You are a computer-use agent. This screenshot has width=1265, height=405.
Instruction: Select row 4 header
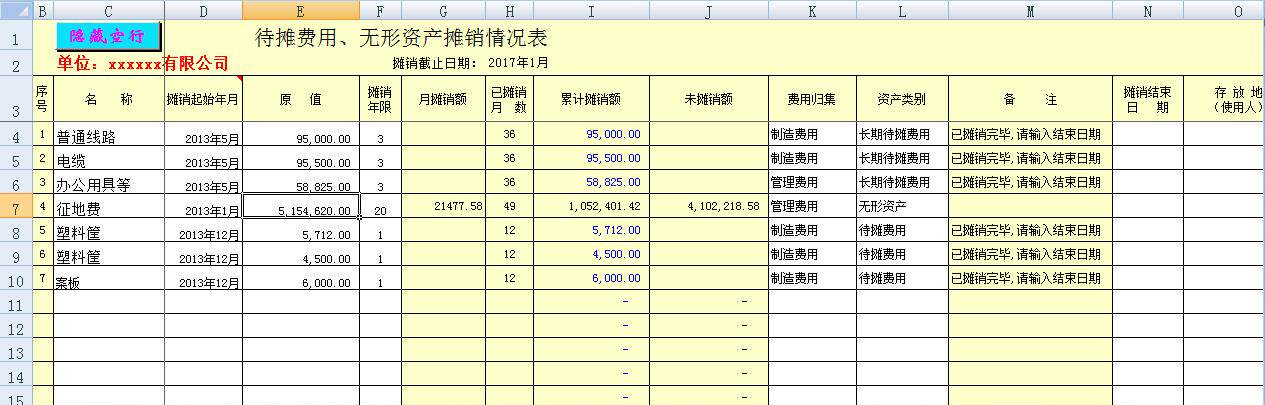[16, 135]
